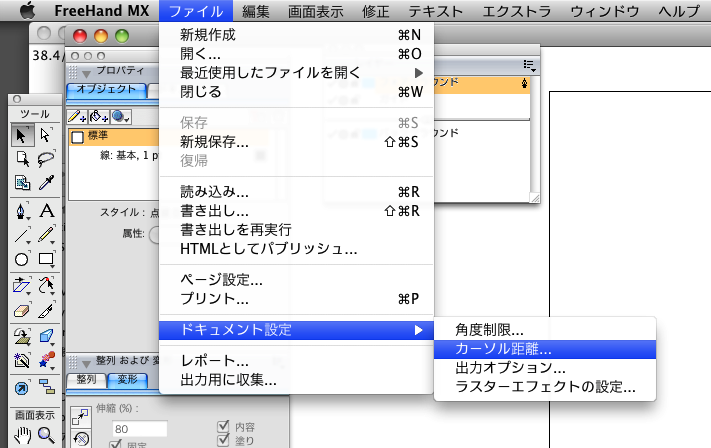Collapse the プロパティ panel disclosure triangle
711x448 pixels.
87,72
